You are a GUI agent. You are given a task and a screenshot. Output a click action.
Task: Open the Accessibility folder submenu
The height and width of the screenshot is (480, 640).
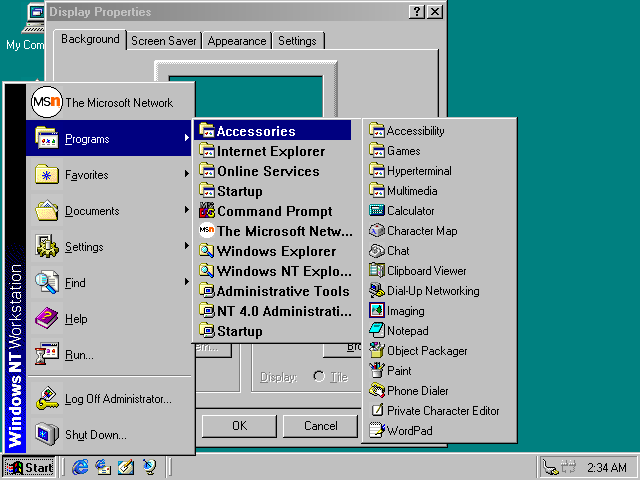click(440, 131)
